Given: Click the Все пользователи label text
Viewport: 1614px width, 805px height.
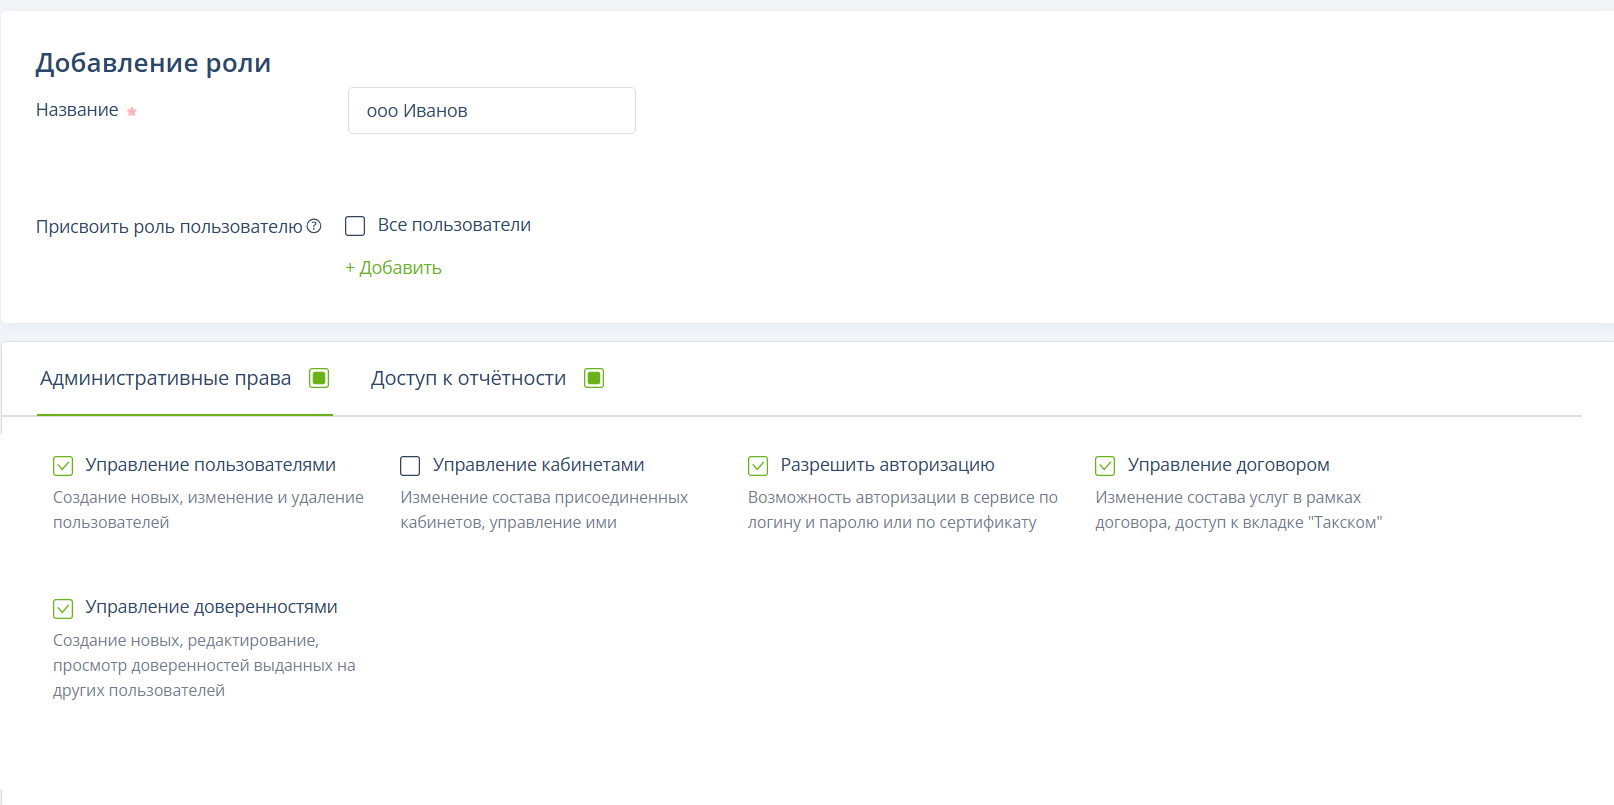Looking at the screenshot, I should click(x=454, y=225).
